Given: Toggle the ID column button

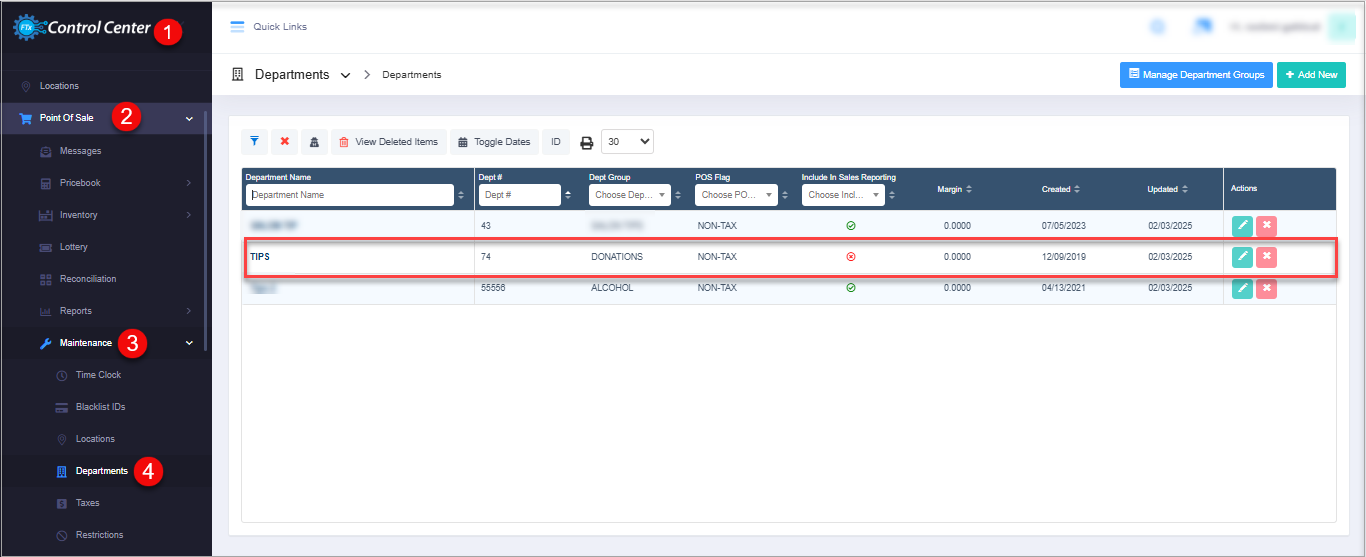Looking at the screenshot, I should click(555, 142).
